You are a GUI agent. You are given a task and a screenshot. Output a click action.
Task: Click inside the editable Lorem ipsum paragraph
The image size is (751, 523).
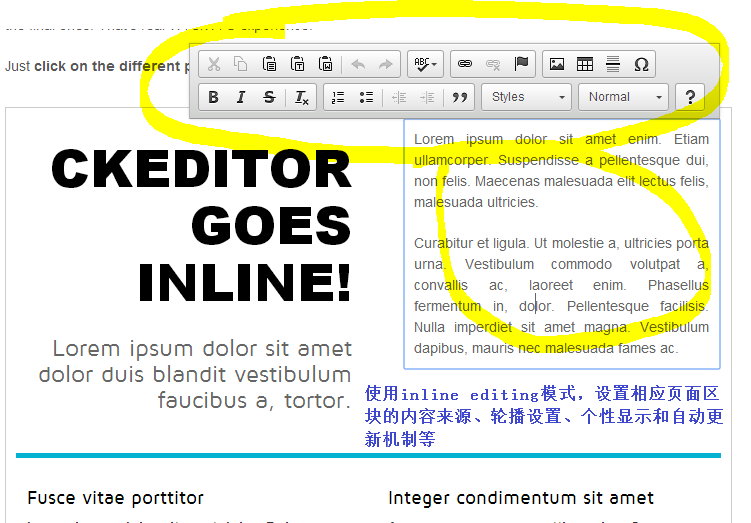tap(561, 171)
